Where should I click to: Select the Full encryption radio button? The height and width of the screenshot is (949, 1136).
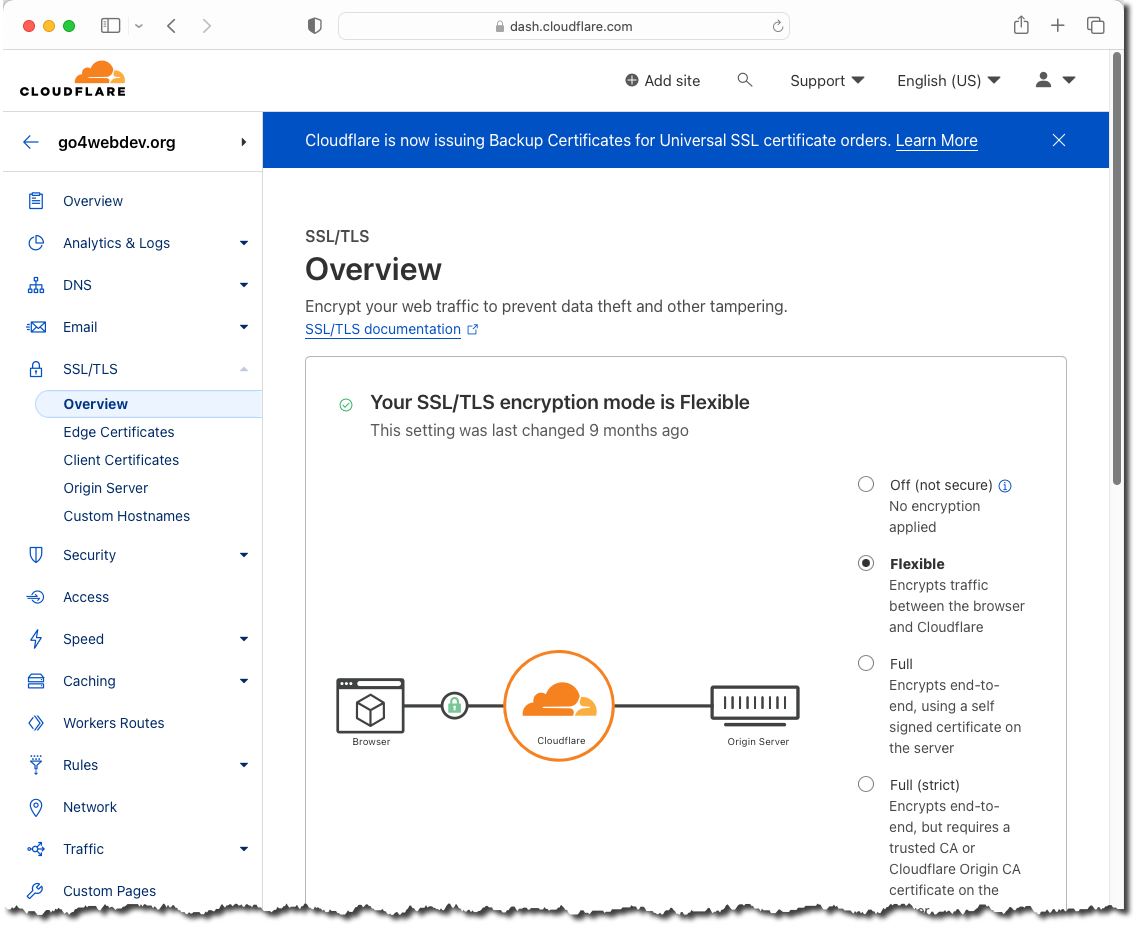click(866, 663)
